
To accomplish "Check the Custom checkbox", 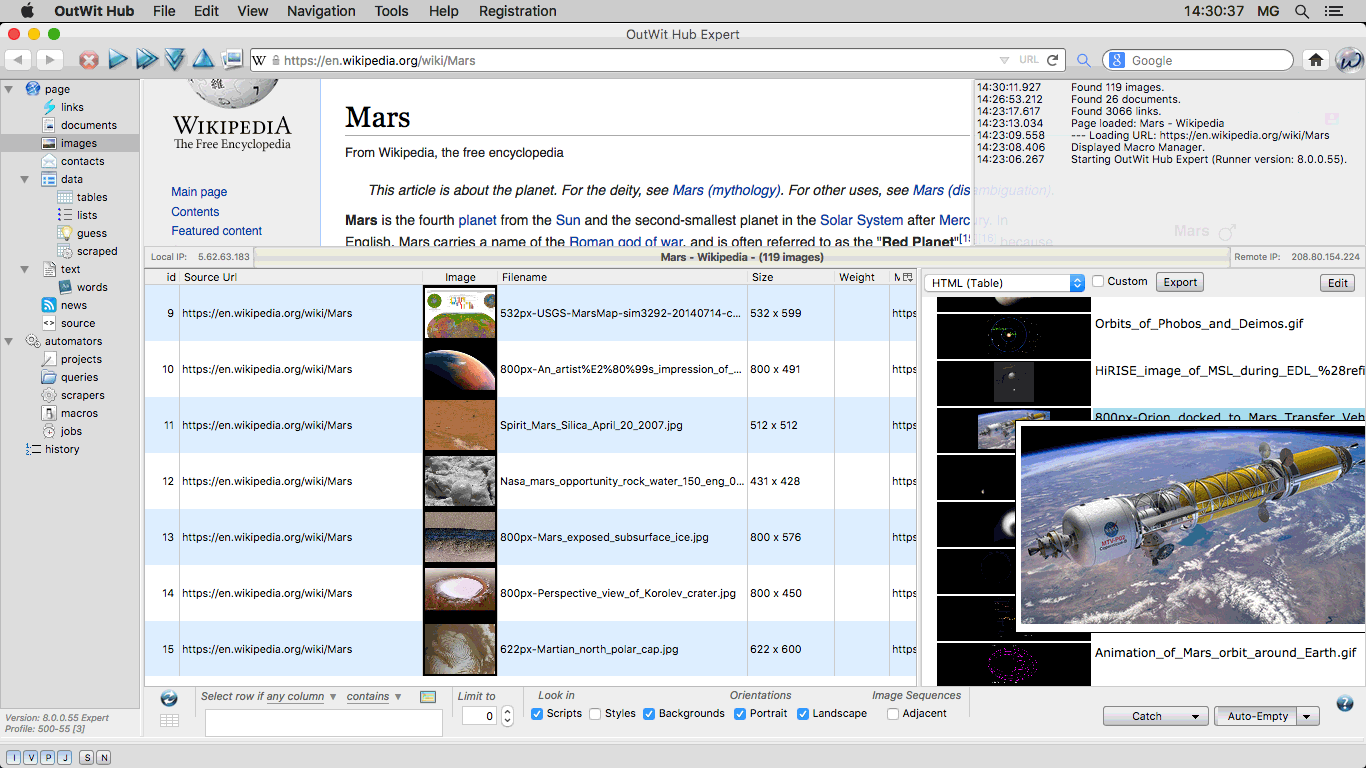I will [1098, 282].
